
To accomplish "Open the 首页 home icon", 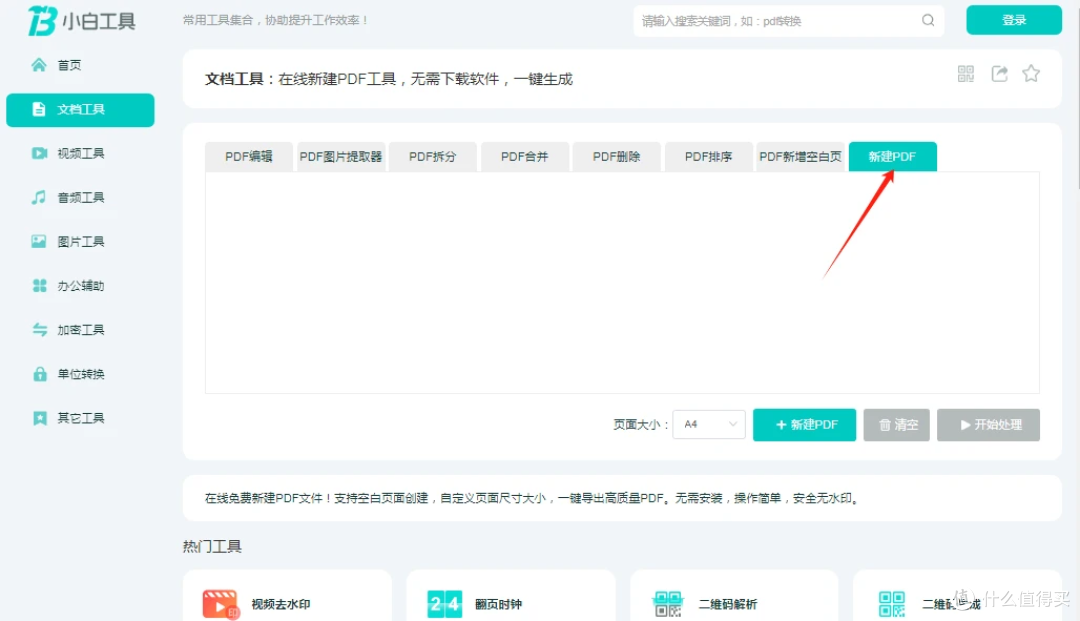I will coord(39,65).
